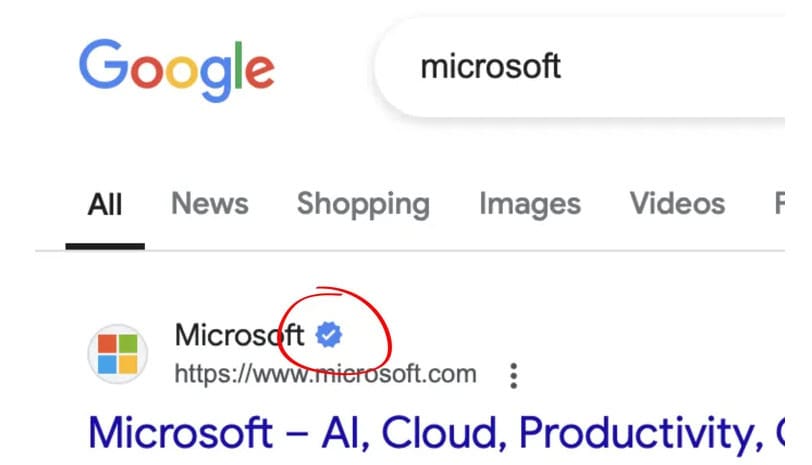Viewport: 812px width, 465px height.
Task: Click the word Cloud in result title
Action: [x=443, y=434]
